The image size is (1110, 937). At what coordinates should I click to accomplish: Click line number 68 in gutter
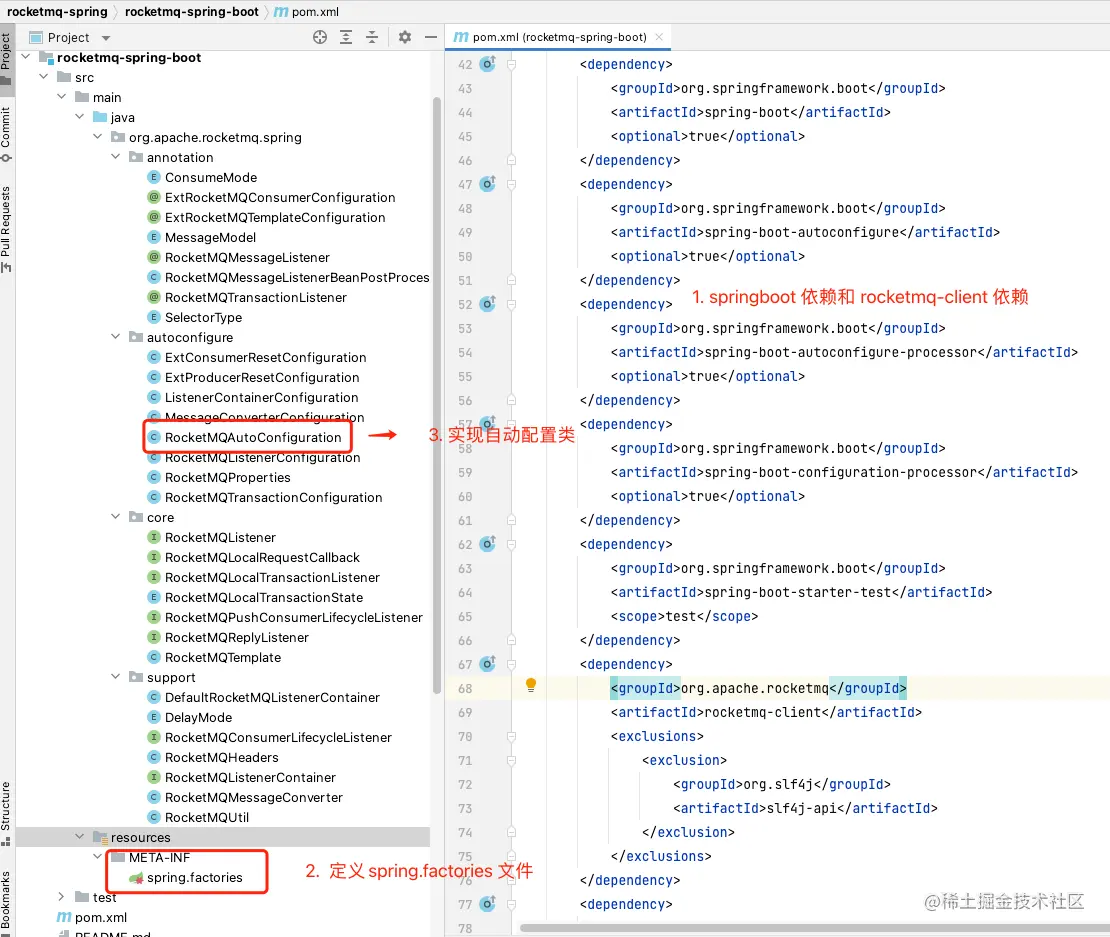(x=464, y=689)
